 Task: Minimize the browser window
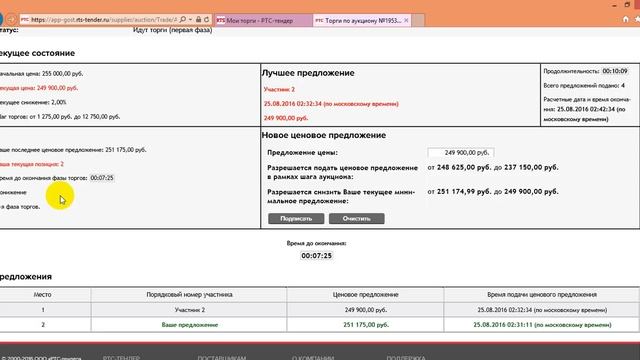(x=614, y=5)
